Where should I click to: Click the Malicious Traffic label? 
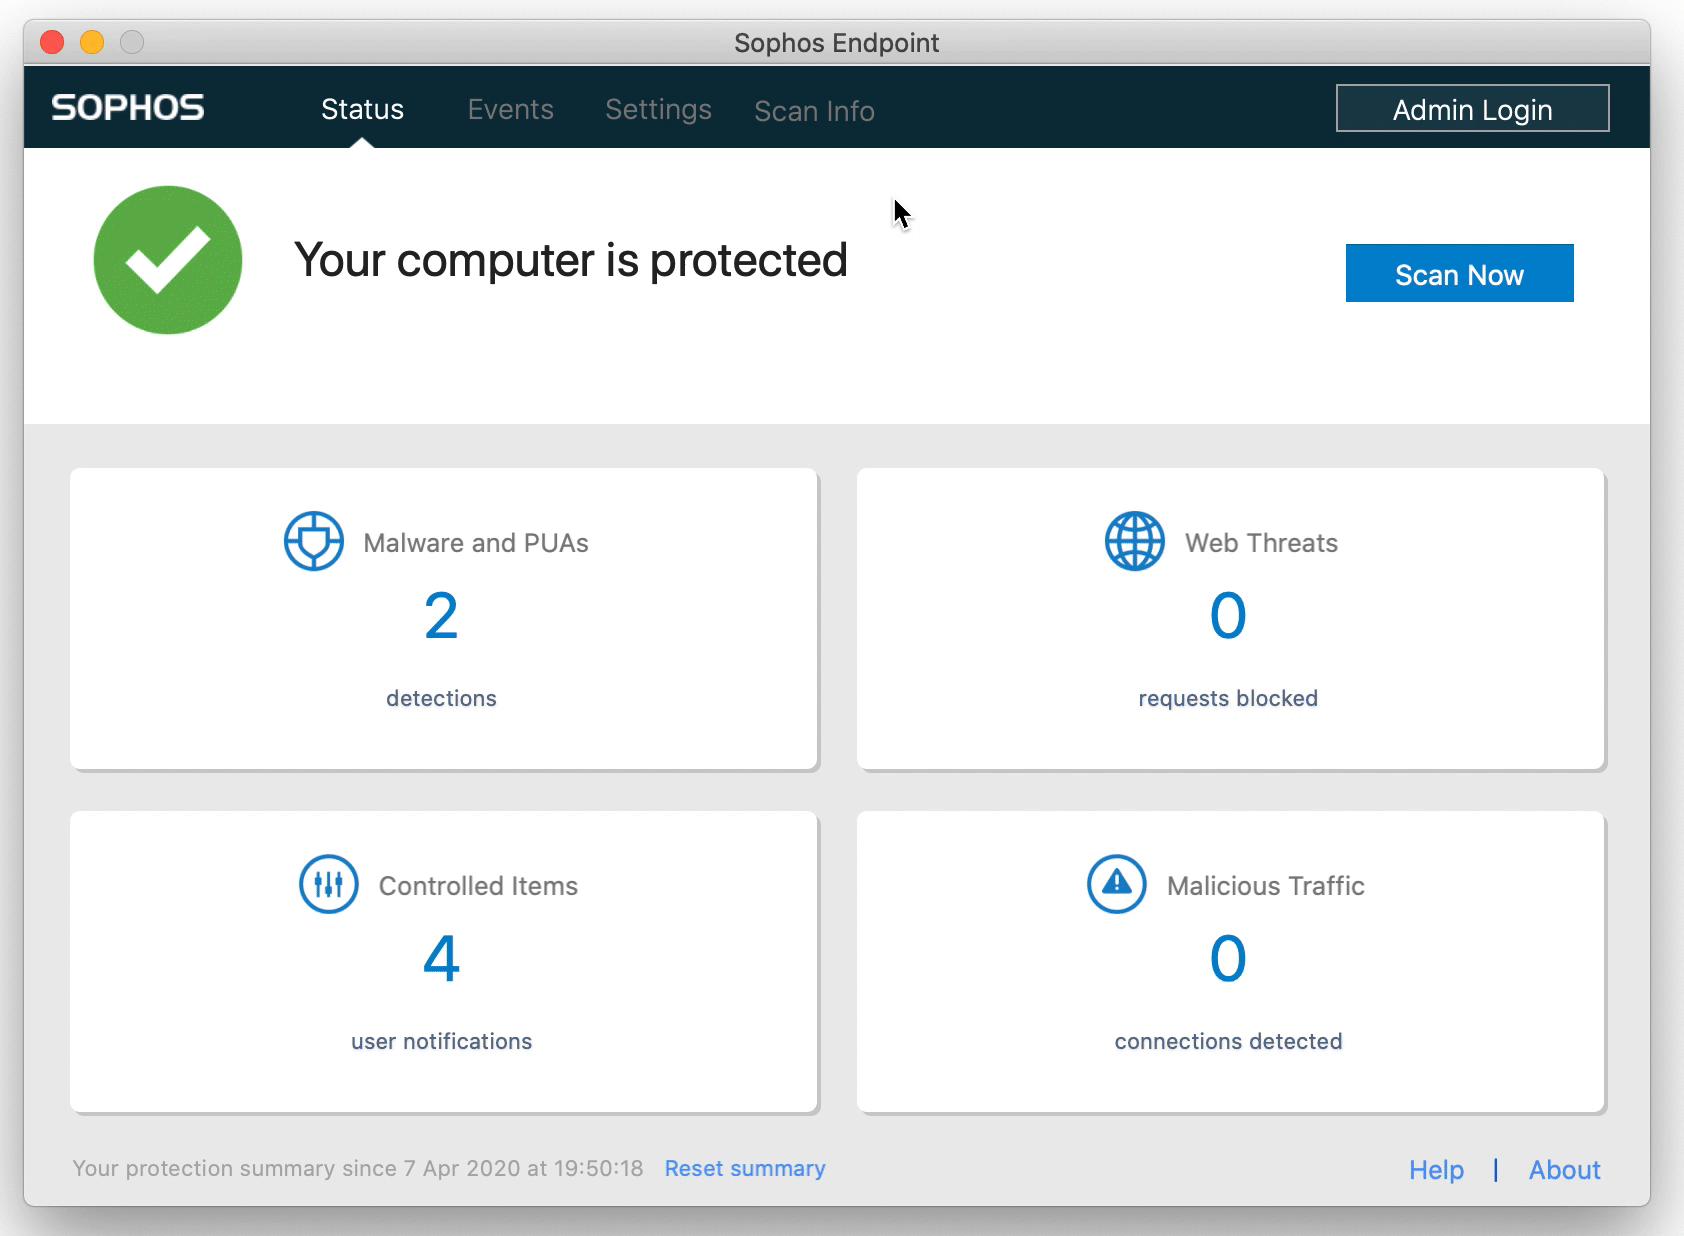pos(1266,886)
